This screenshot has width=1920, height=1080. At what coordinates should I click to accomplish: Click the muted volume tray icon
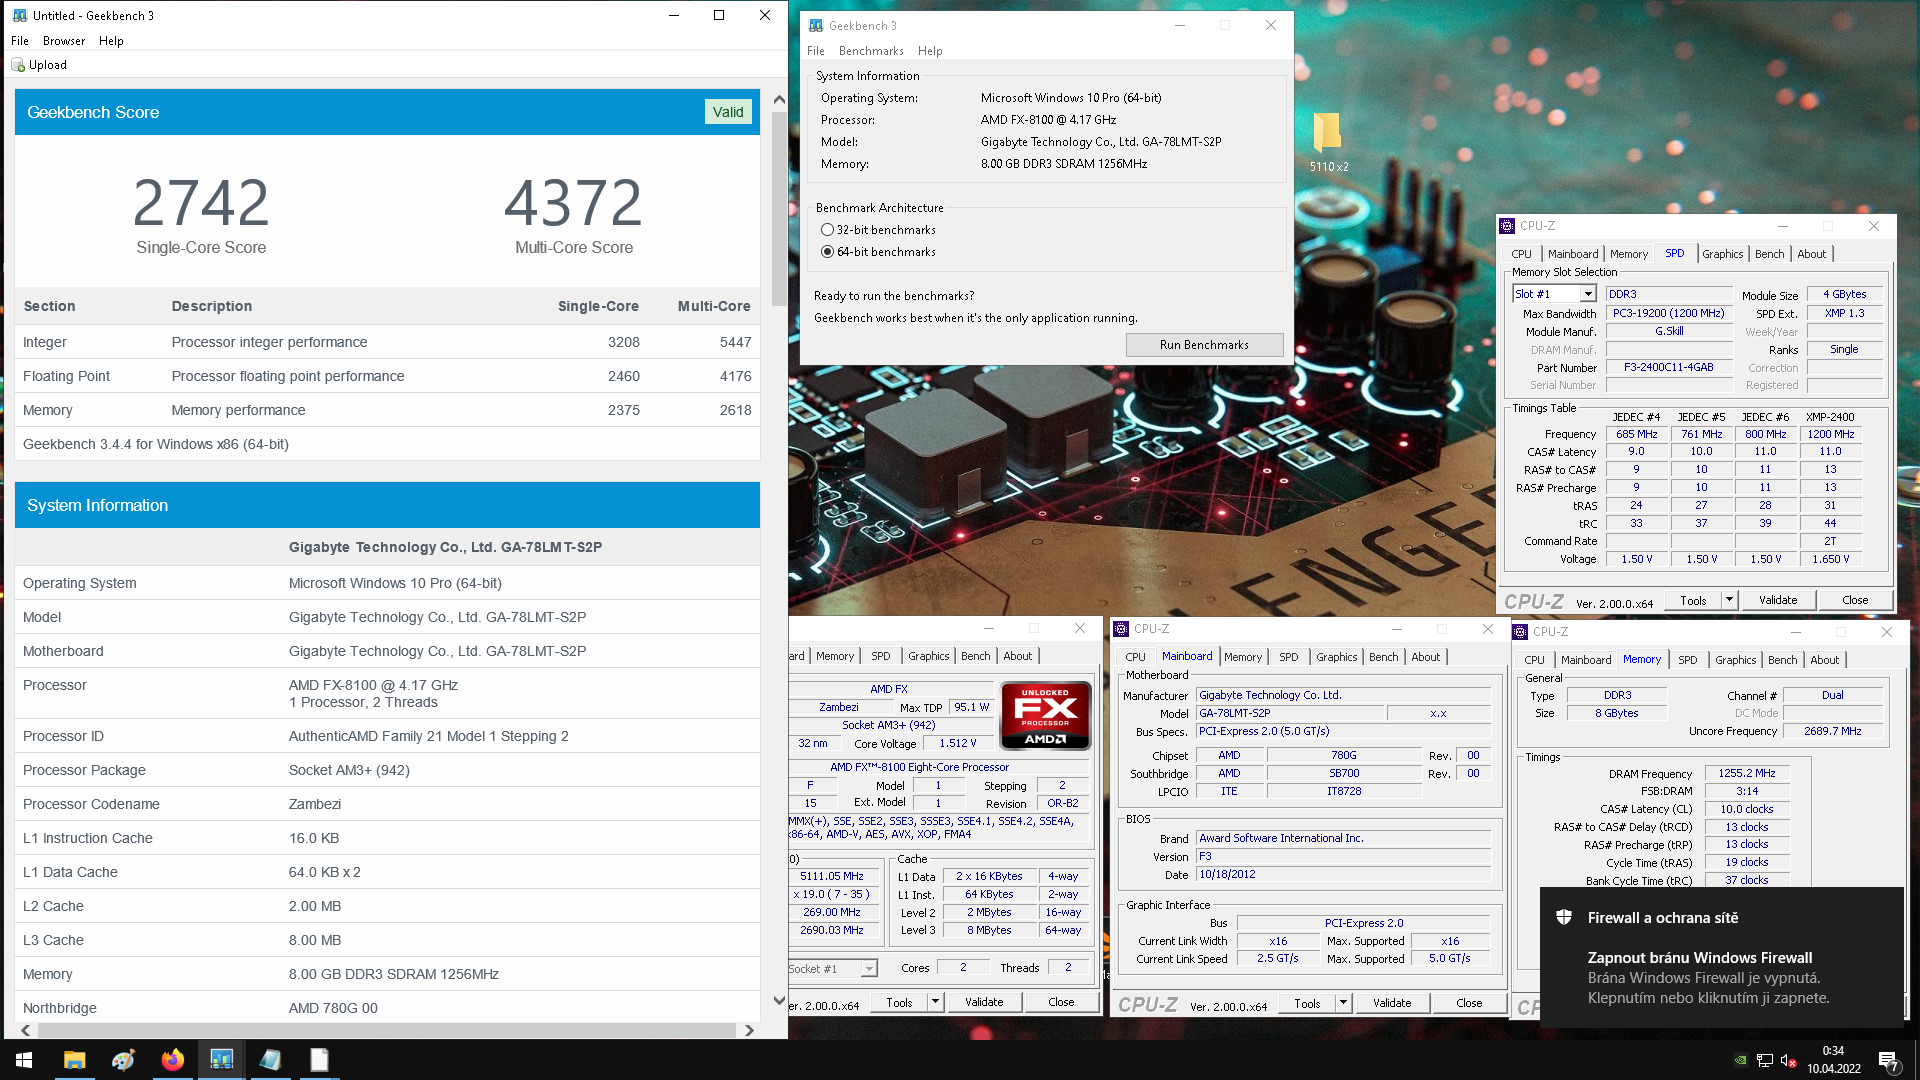tap(1789, 1060)
